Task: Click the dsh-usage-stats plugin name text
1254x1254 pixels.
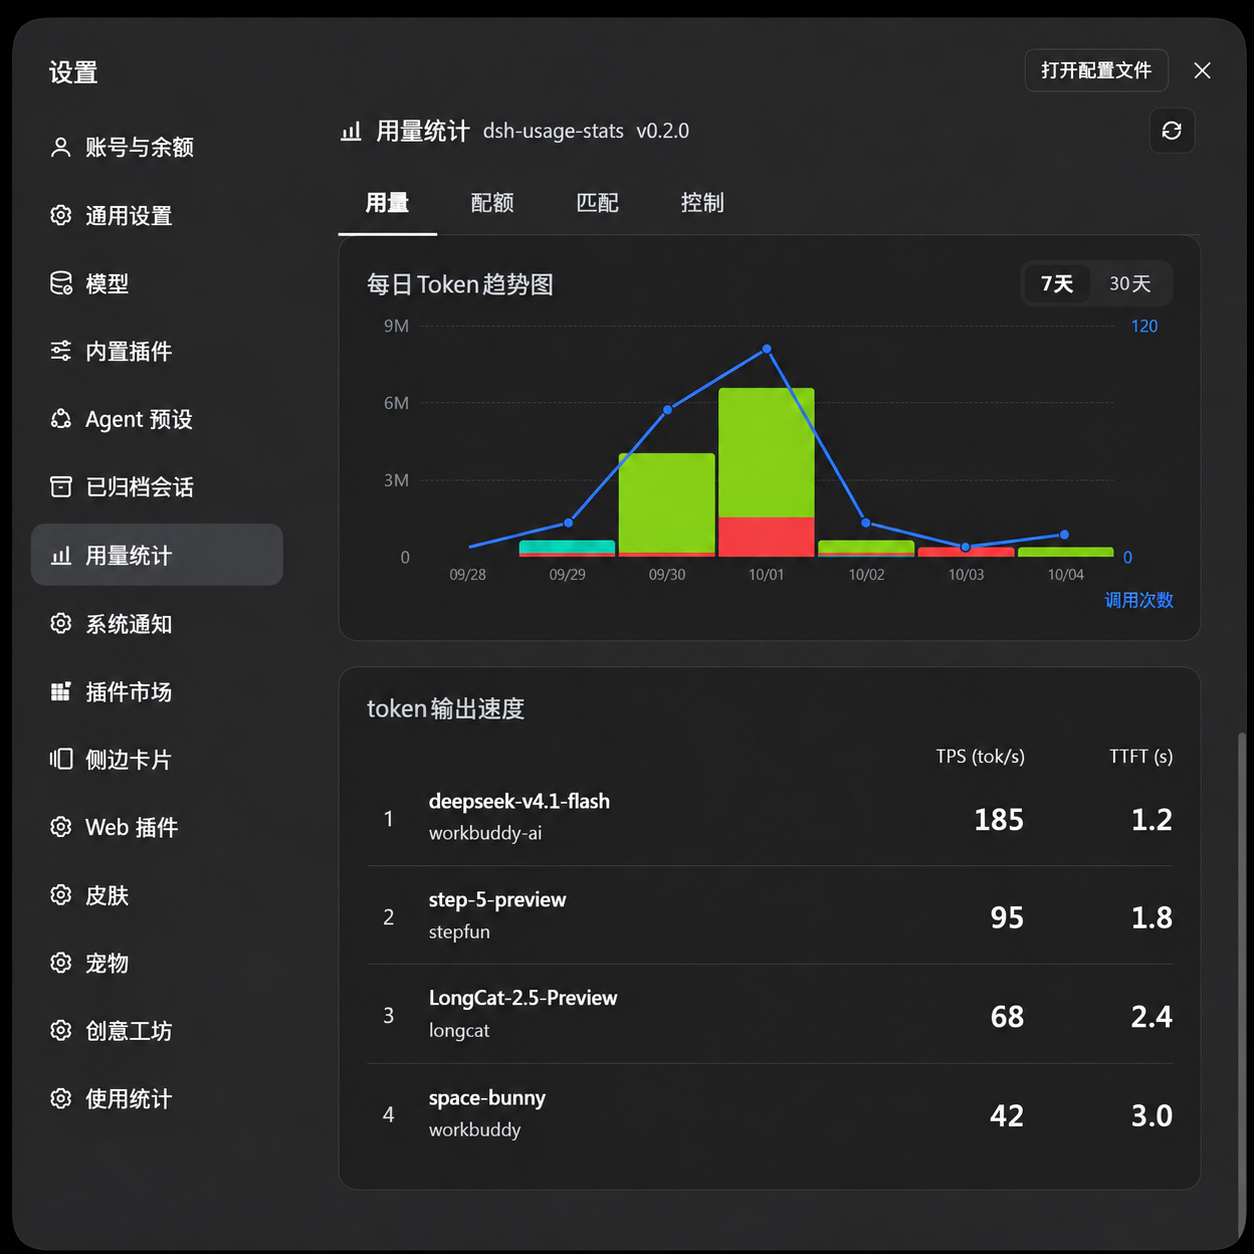Action: [x=553, y=131]
